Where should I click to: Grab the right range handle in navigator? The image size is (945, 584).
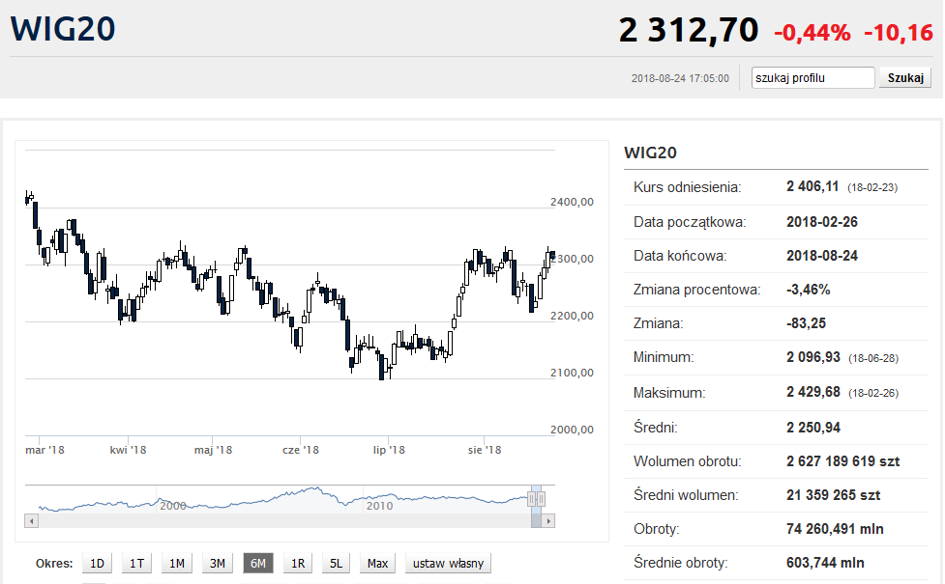pos(541,498)
